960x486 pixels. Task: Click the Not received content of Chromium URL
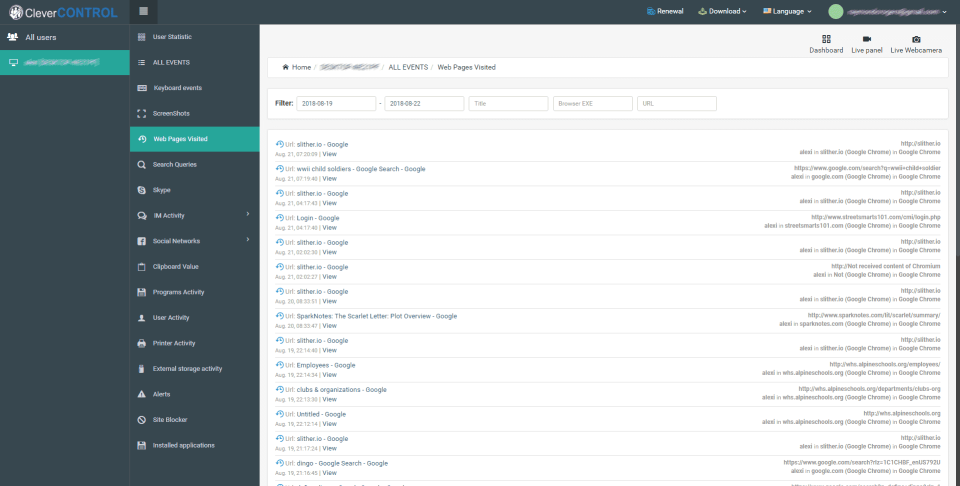click(x=885, y=266)
